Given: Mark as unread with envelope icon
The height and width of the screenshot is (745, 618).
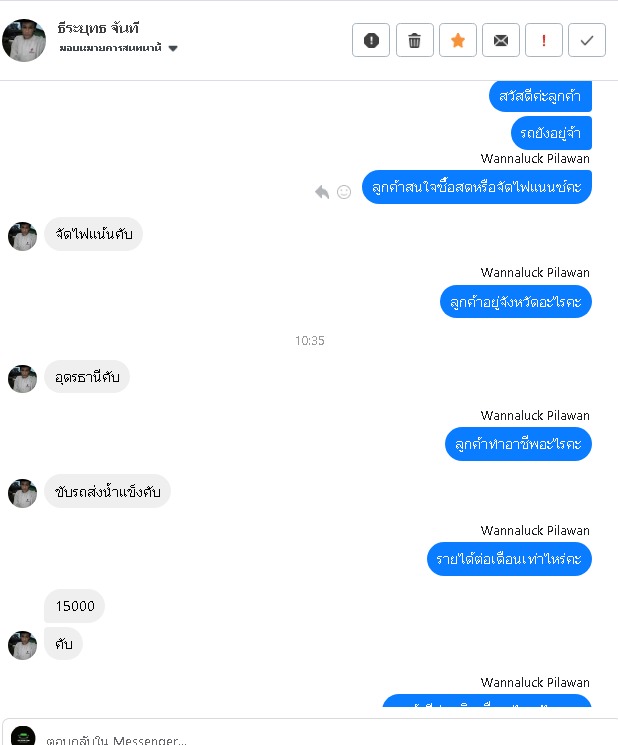Looking at the screenshot, I should [501, 40].
